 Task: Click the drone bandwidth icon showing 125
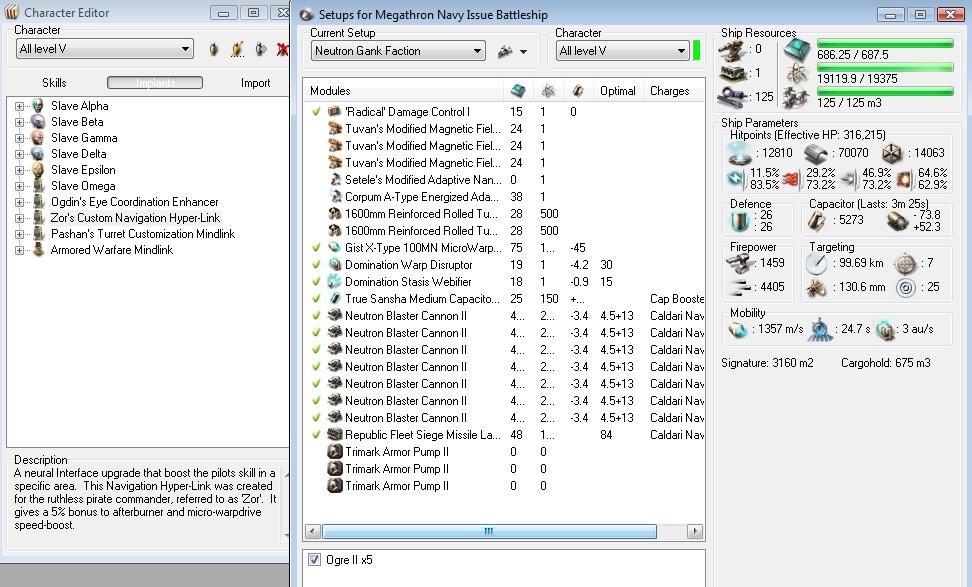pos(733,97)
